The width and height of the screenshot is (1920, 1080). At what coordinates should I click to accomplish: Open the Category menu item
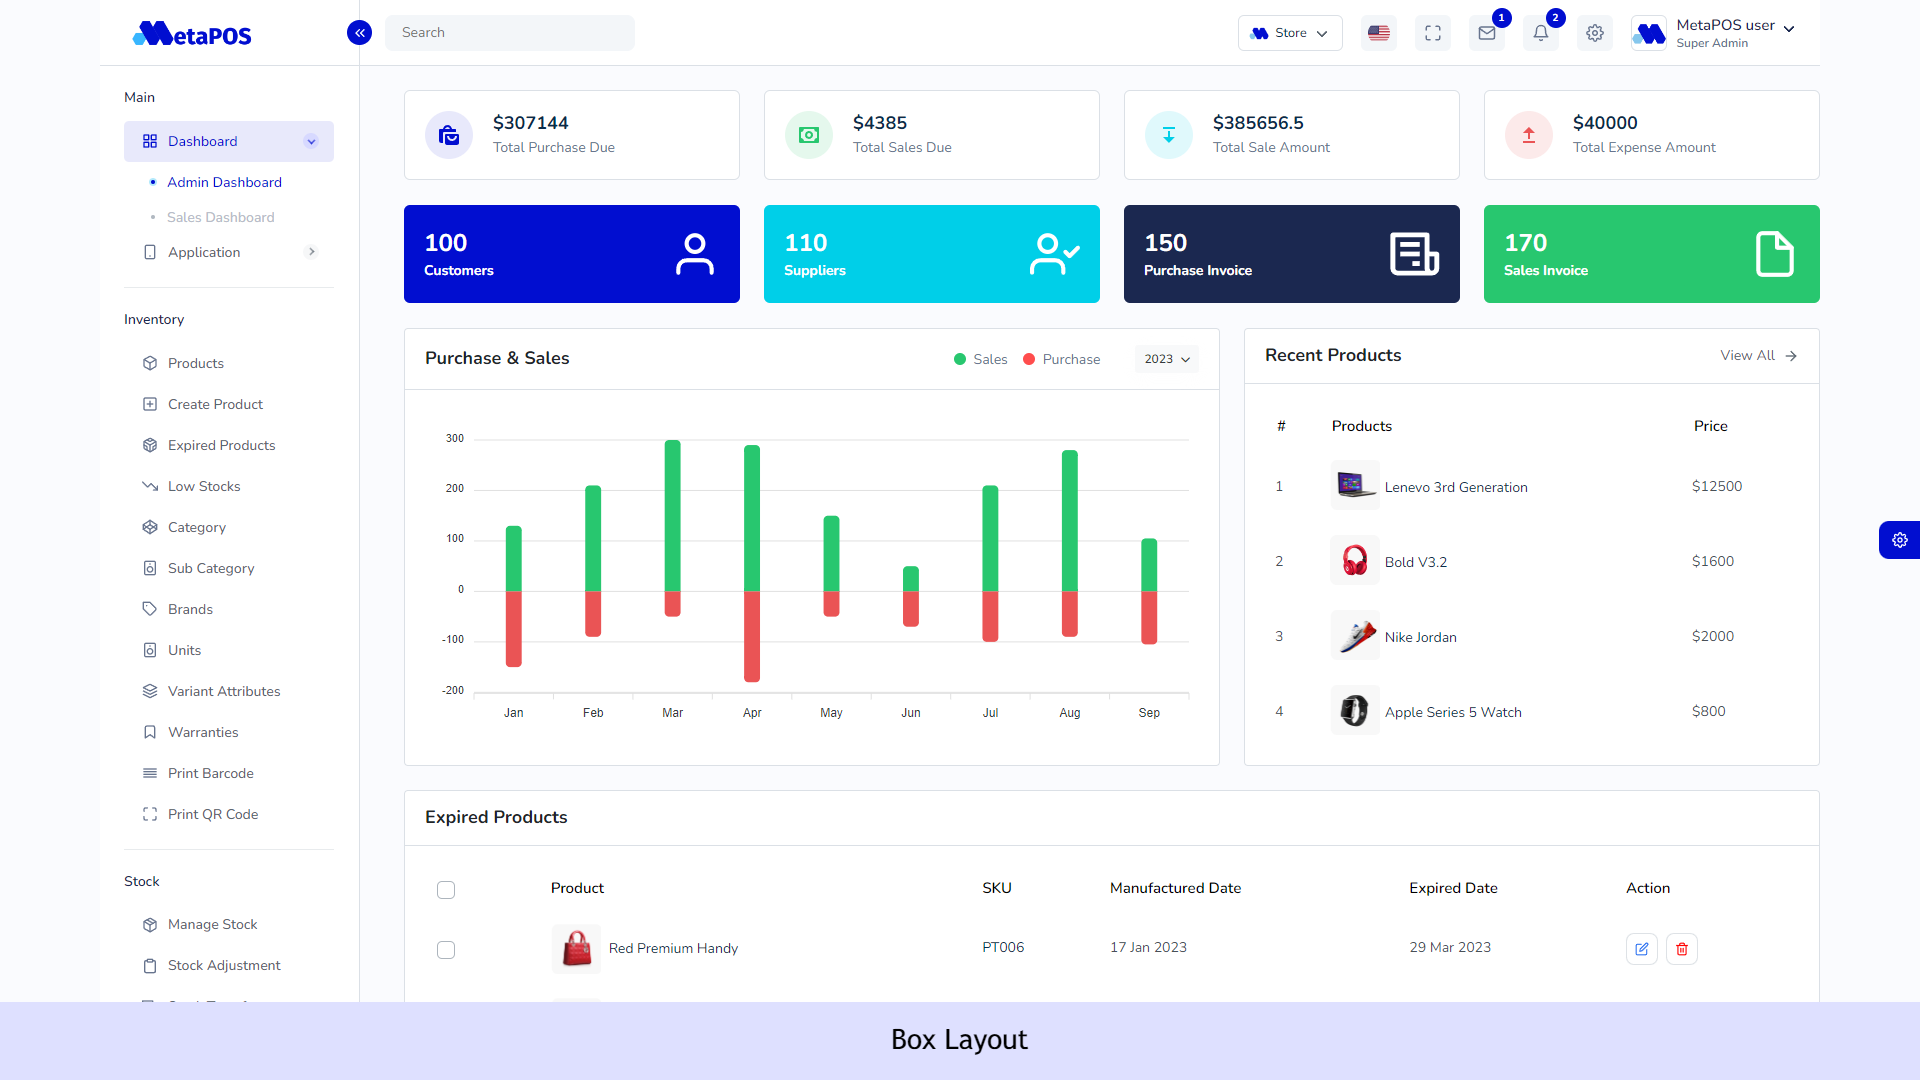196,527
